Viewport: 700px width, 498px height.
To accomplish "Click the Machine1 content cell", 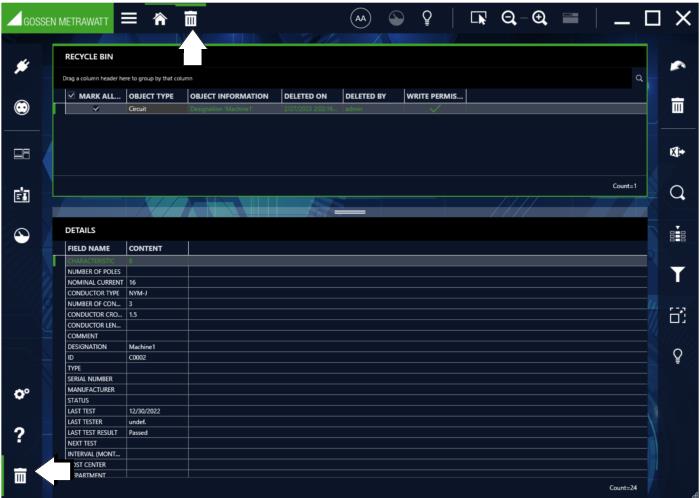I will coord(158,347).
